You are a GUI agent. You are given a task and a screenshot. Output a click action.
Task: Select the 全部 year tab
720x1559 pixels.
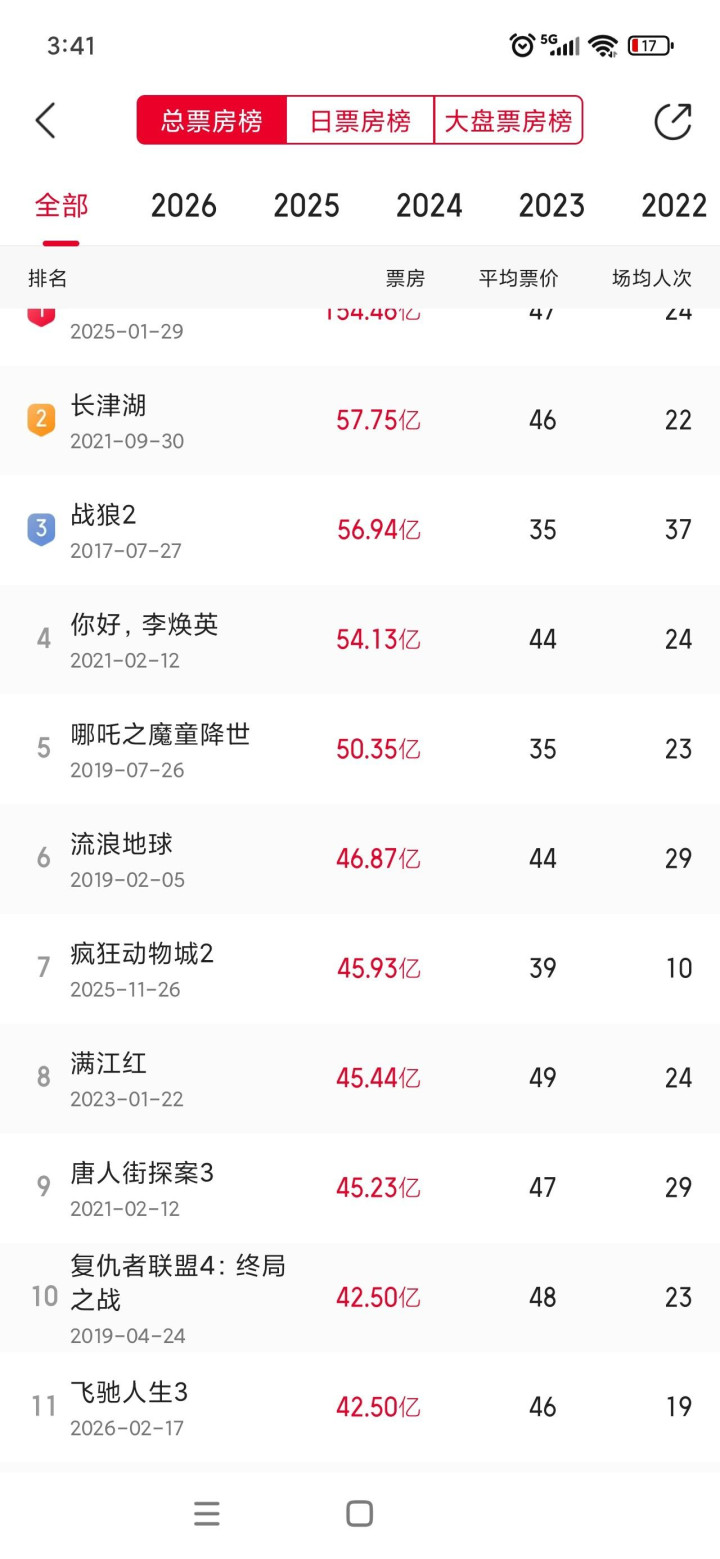pyautogui.click(x=61, y=206)
